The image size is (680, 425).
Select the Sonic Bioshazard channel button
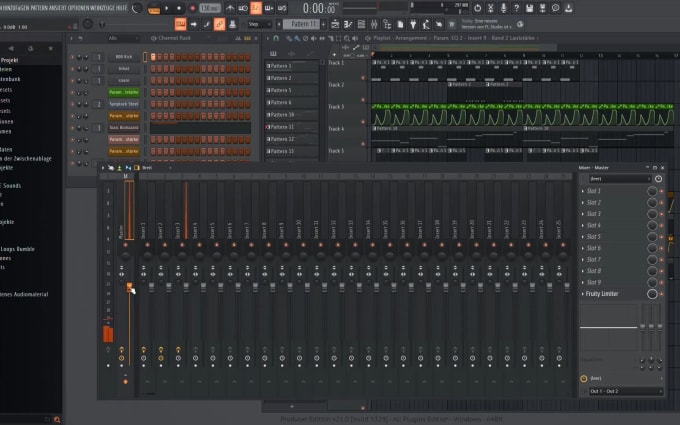click(124, 128)
